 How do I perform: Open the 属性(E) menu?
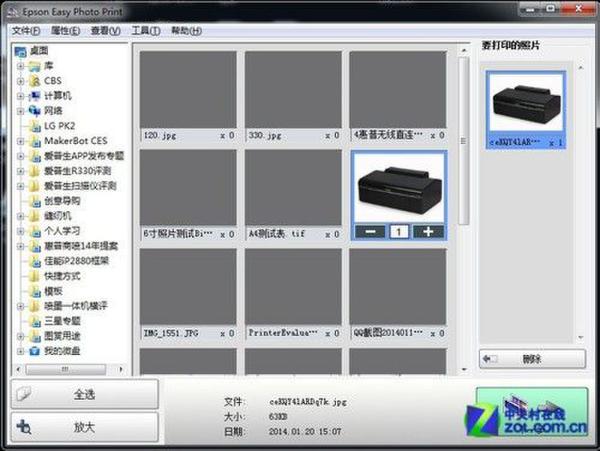(x=65, y=31)
